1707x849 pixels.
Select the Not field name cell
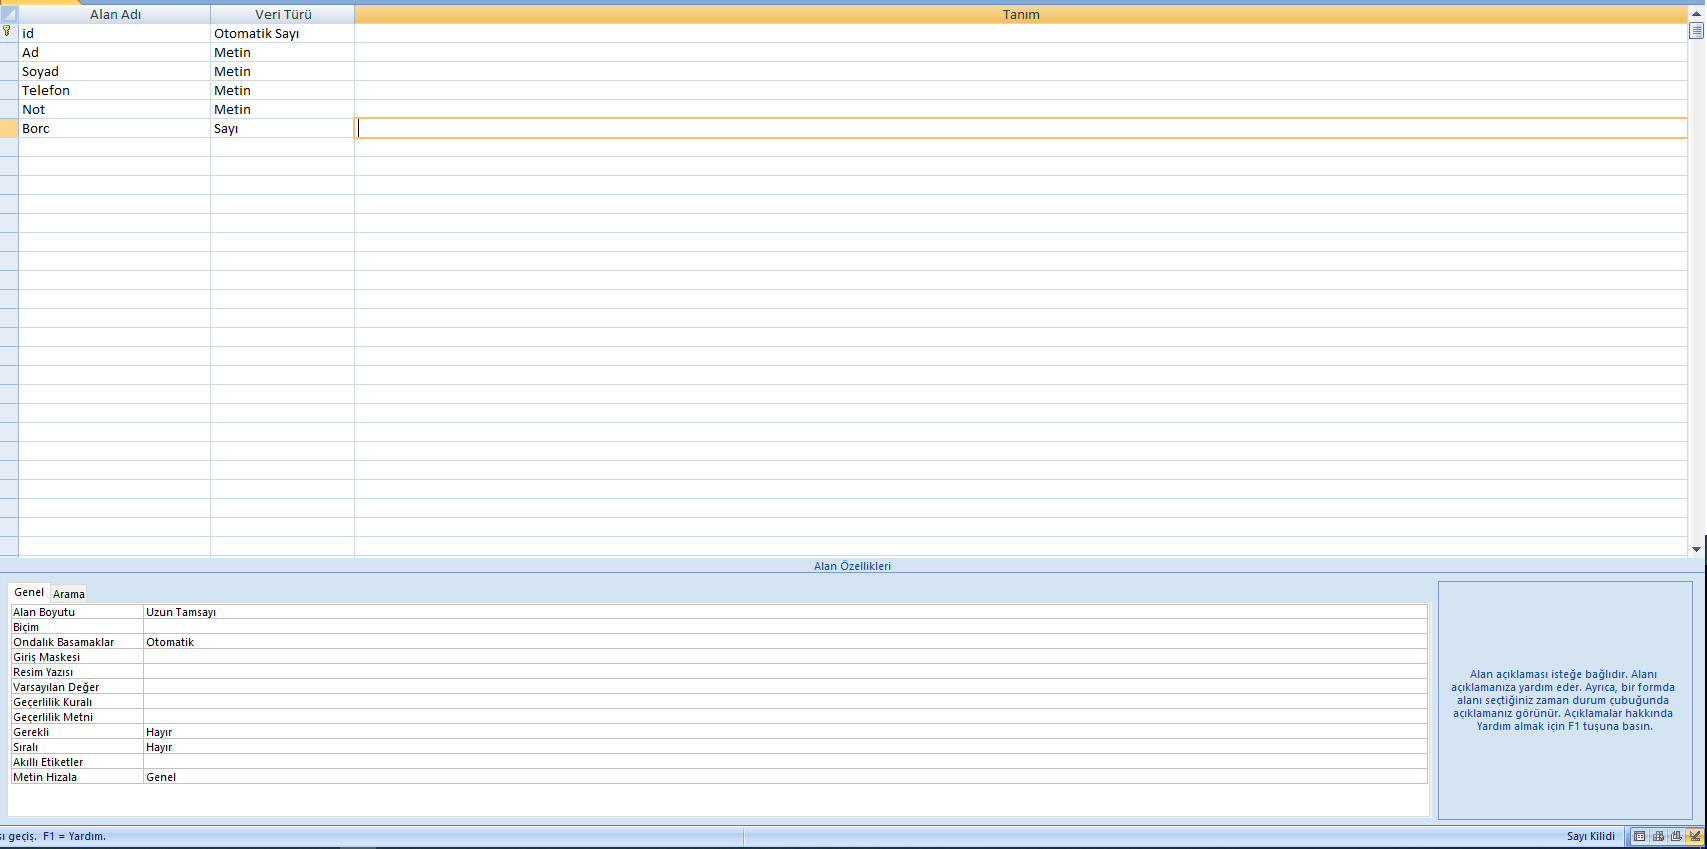click(114, 109)
